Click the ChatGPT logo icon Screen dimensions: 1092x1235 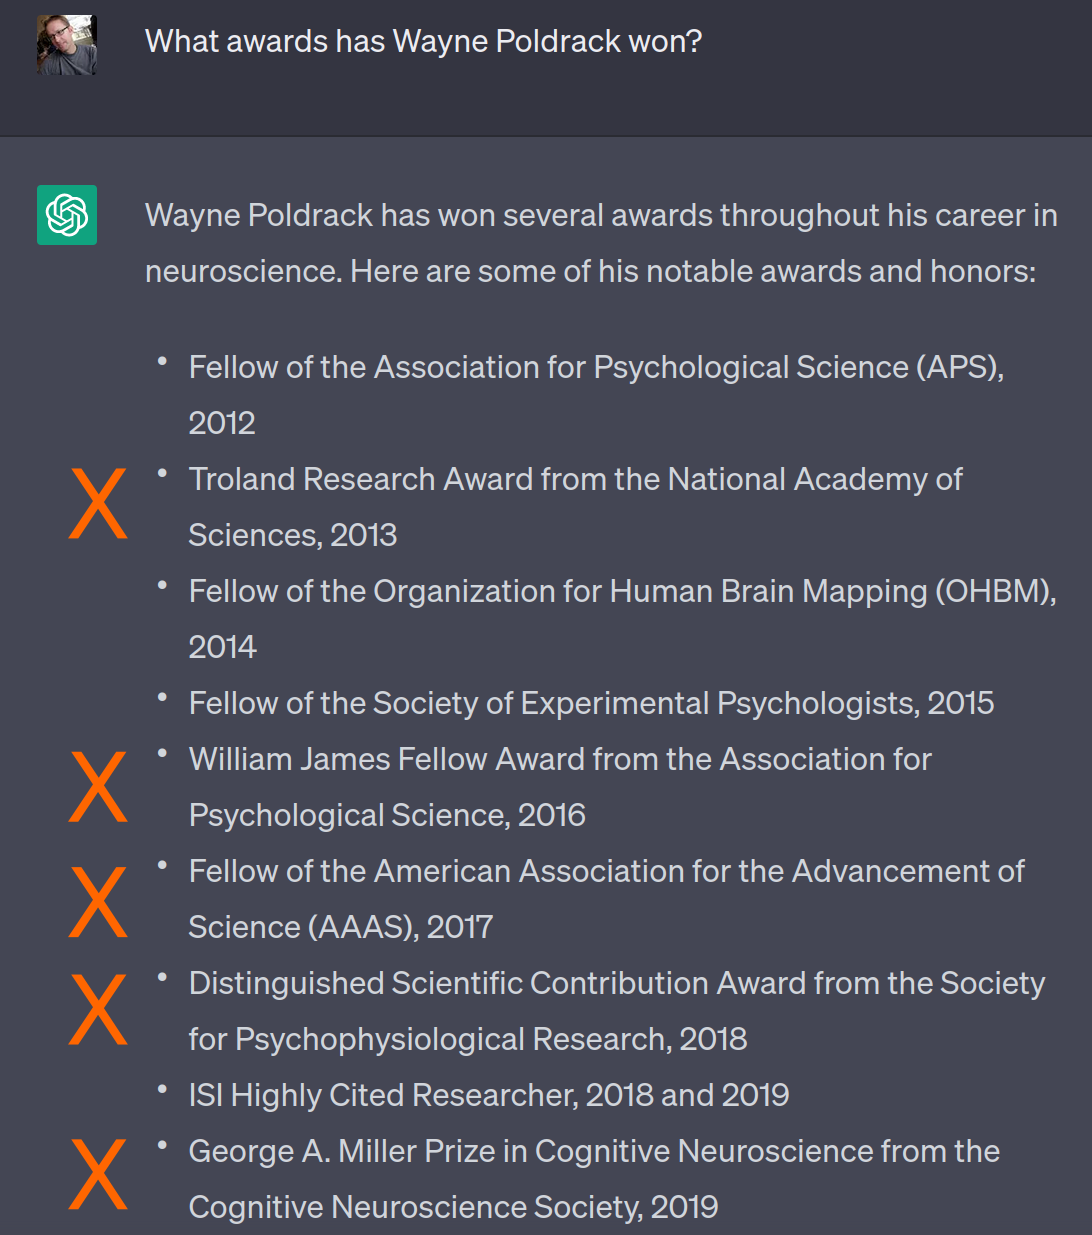pyautogui.click(x=67, y=215)
